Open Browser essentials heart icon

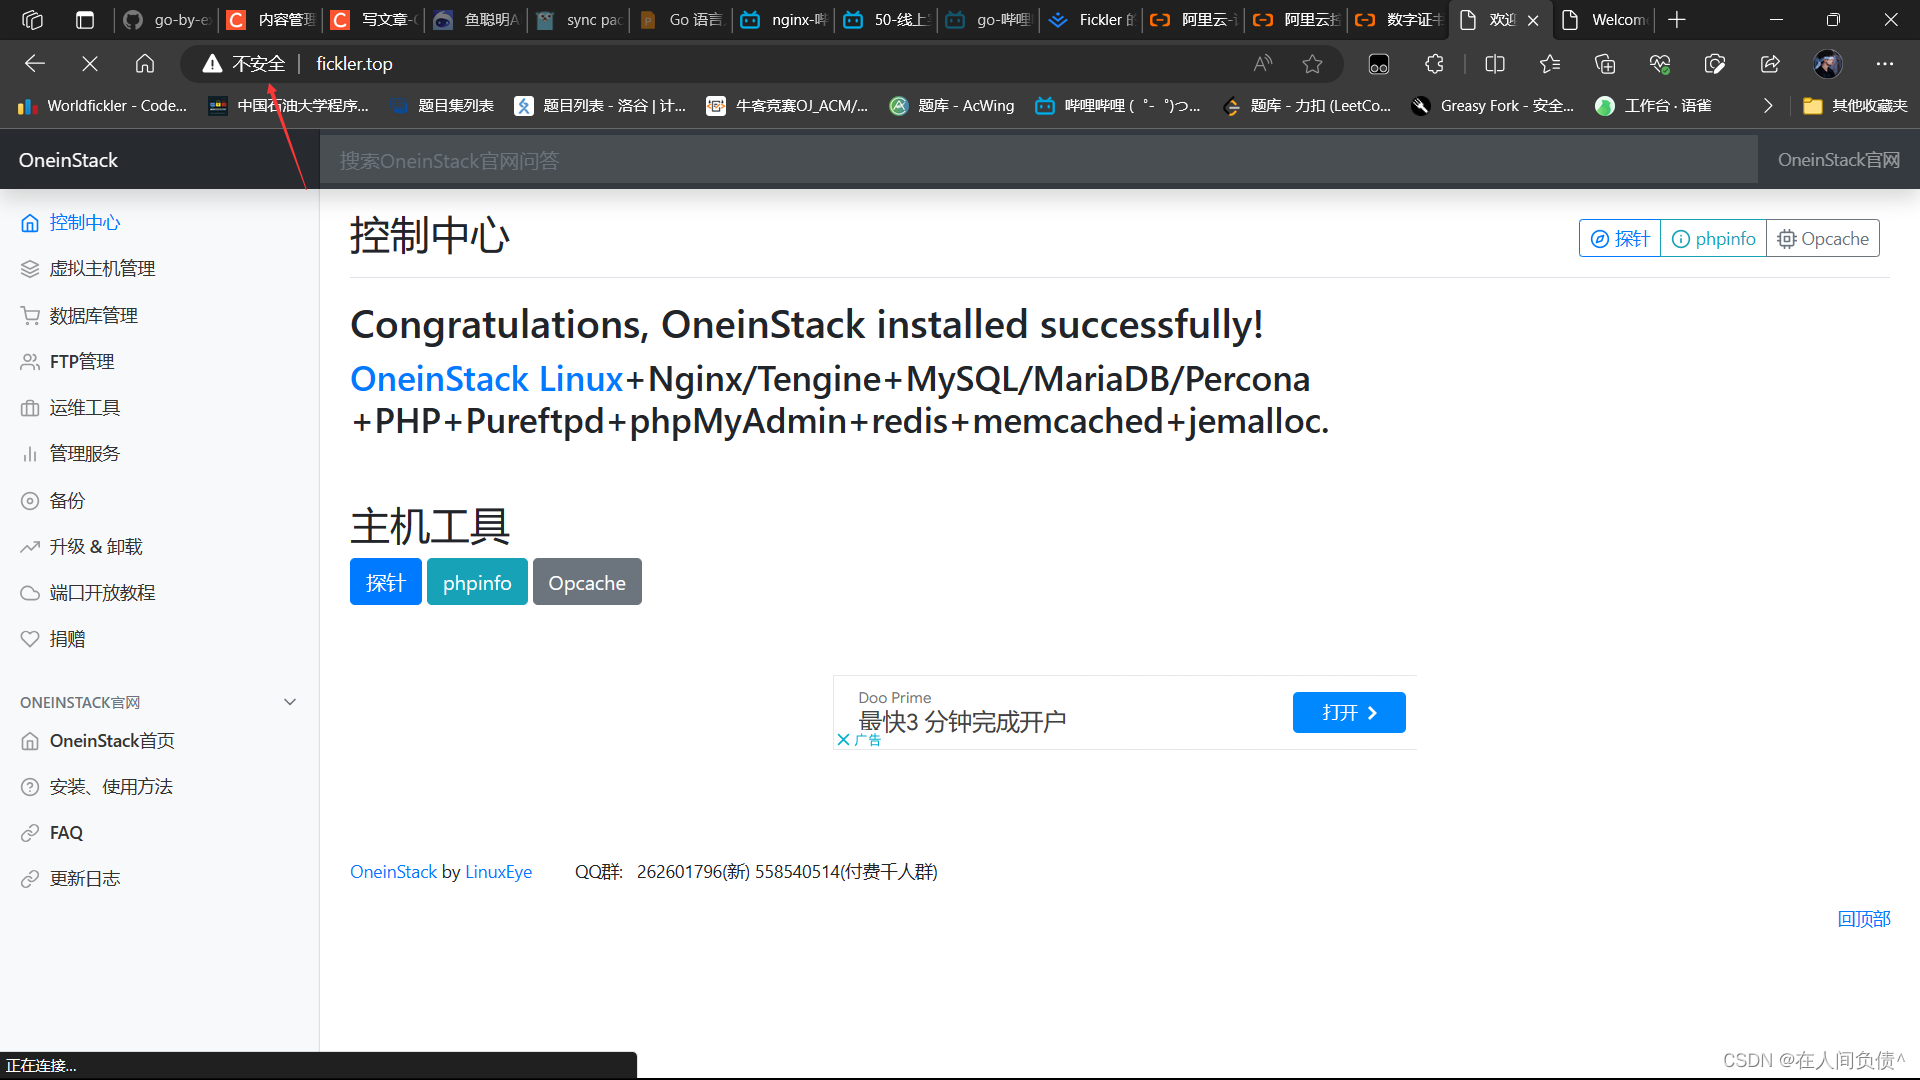pos(1660,64)
